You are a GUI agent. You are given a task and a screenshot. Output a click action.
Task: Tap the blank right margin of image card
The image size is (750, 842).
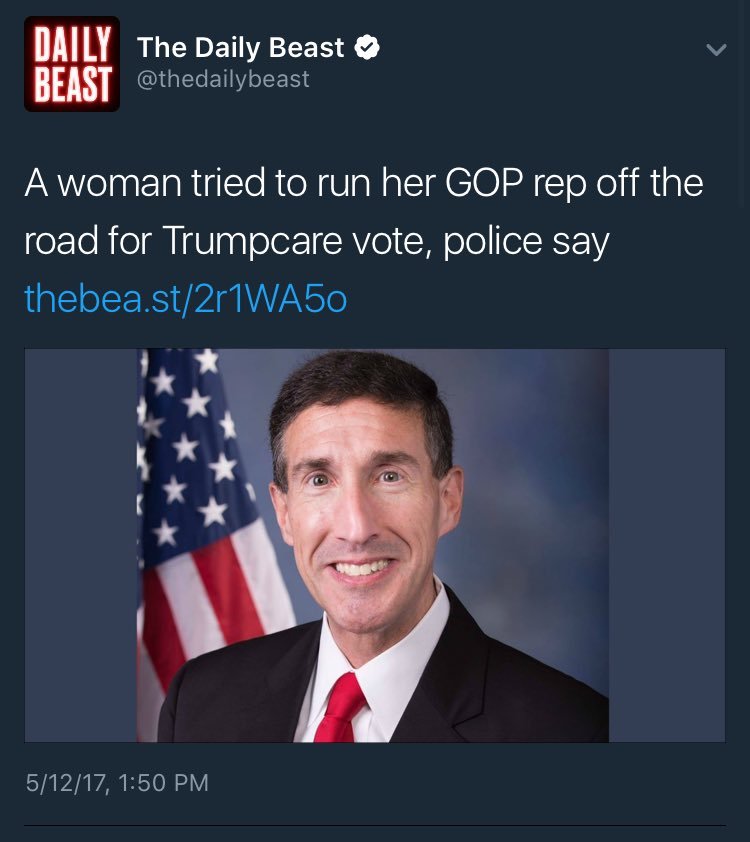coord(667,546)
